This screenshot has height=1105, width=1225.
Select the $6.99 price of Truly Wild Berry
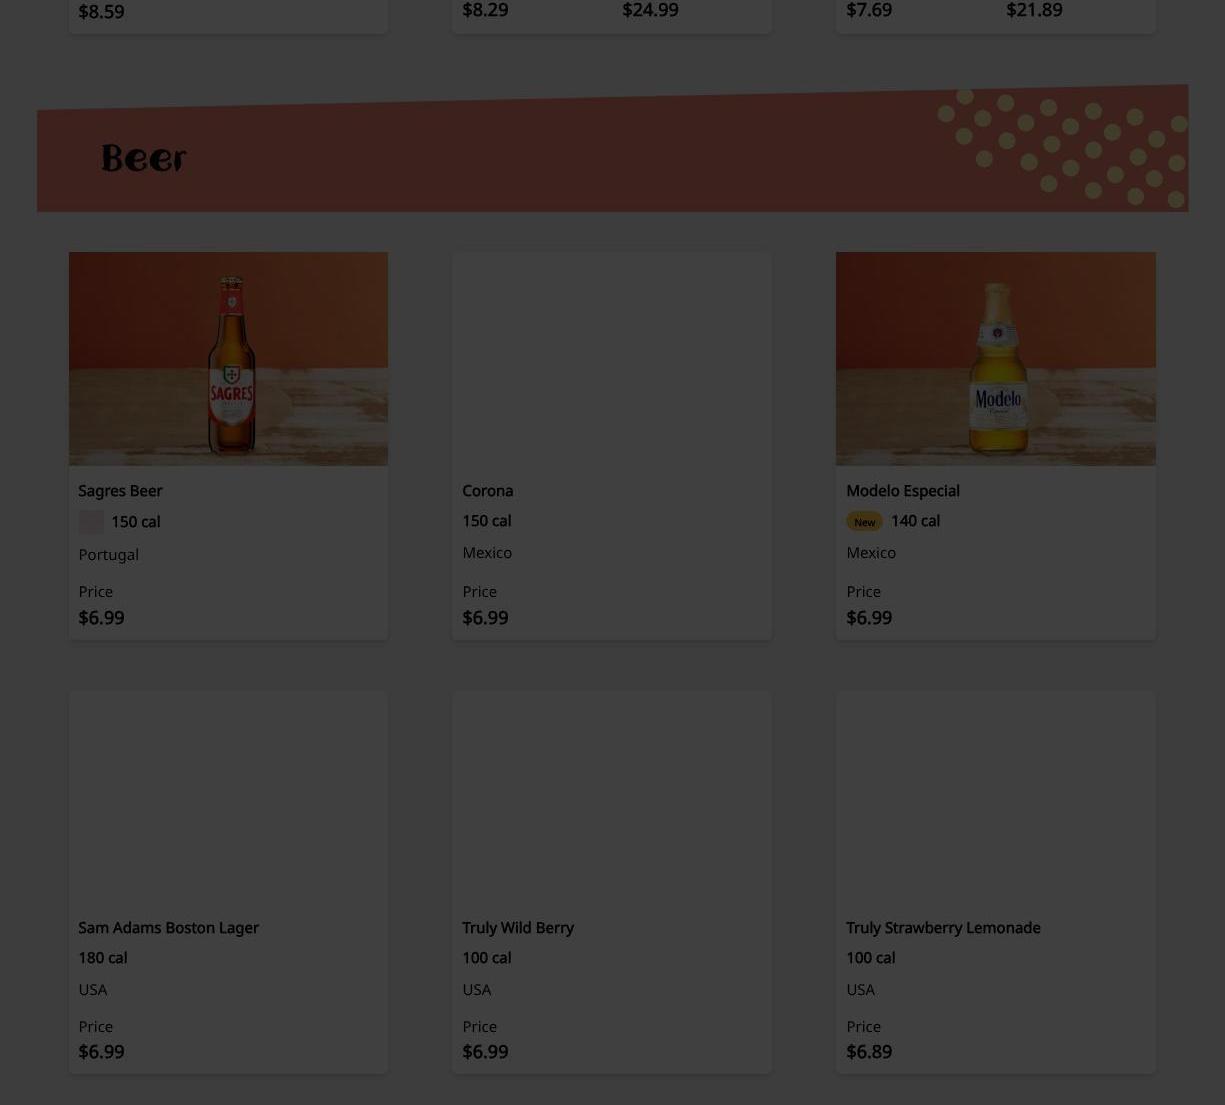(485, 1052)
